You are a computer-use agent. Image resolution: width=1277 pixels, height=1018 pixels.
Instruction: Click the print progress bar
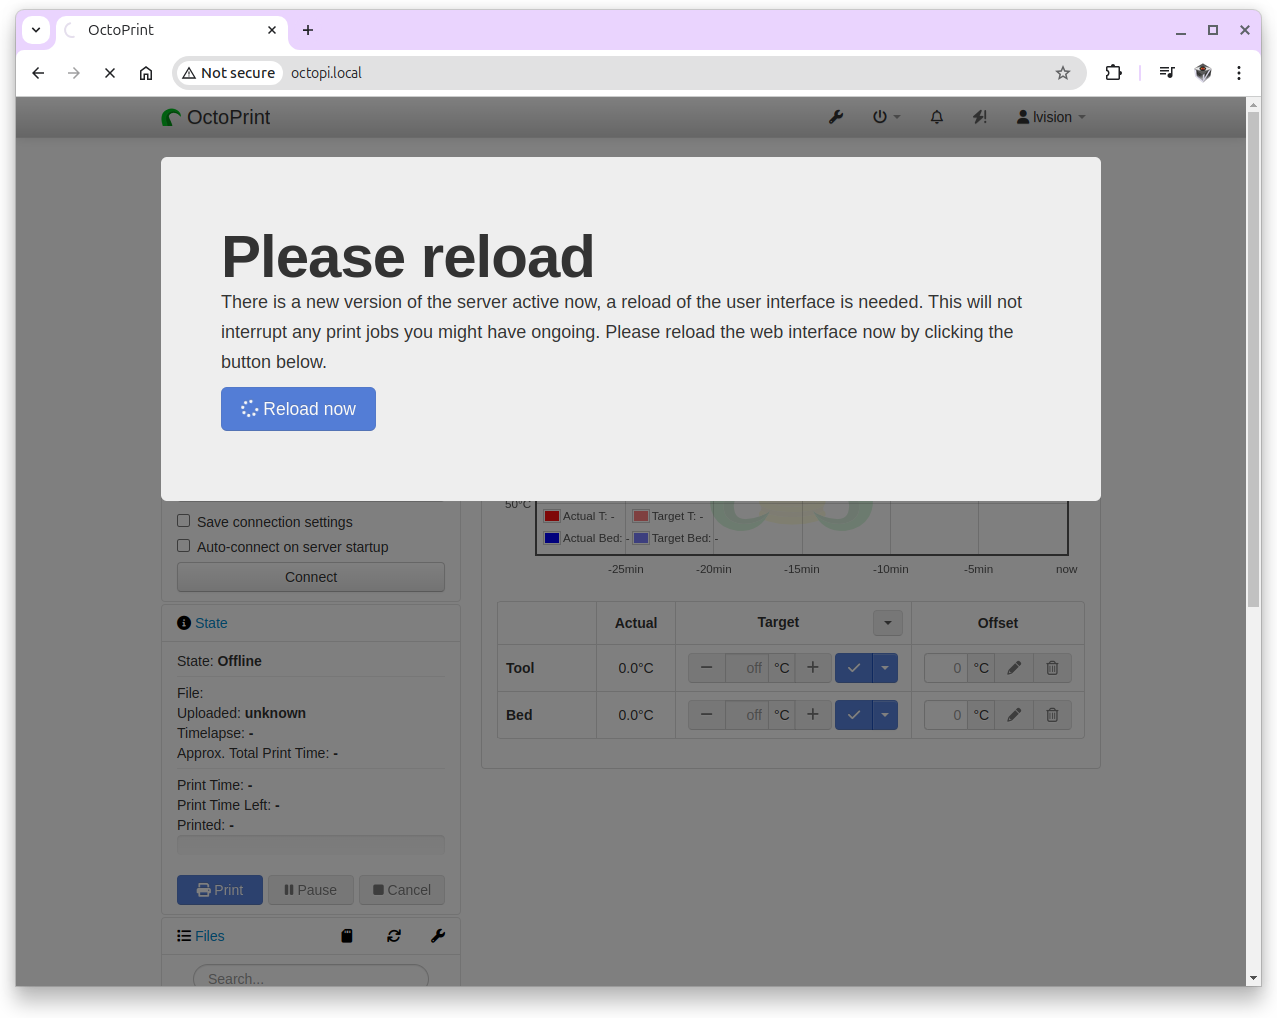(x=311, y=845)
